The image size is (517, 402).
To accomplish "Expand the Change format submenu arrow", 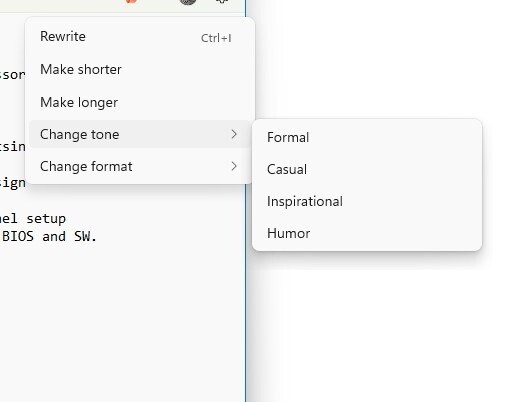I will click(234, 166).
